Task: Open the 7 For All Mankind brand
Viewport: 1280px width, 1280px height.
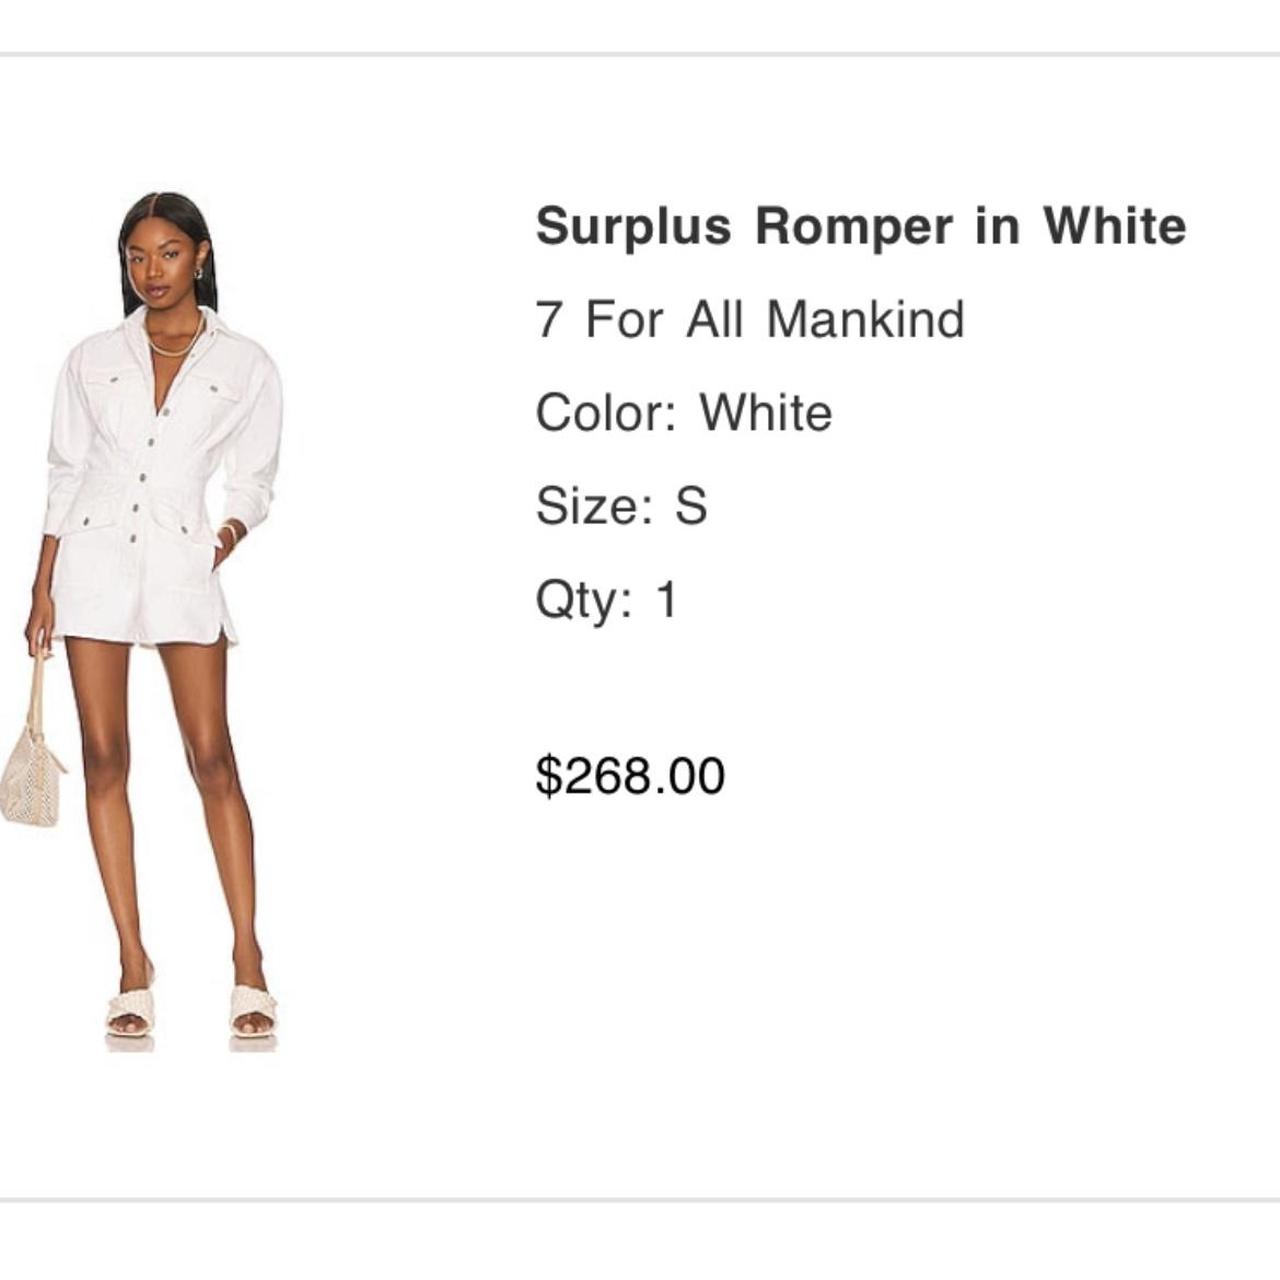Action: pos(750,320)
